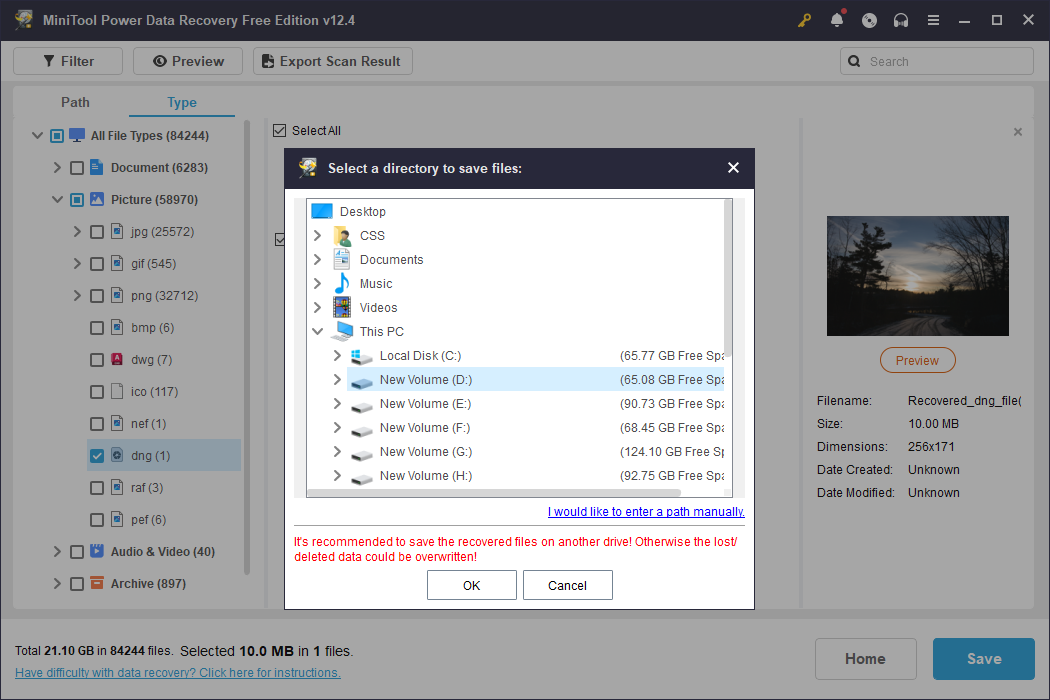Open the notifications bell icon

(x=837, y=19)
